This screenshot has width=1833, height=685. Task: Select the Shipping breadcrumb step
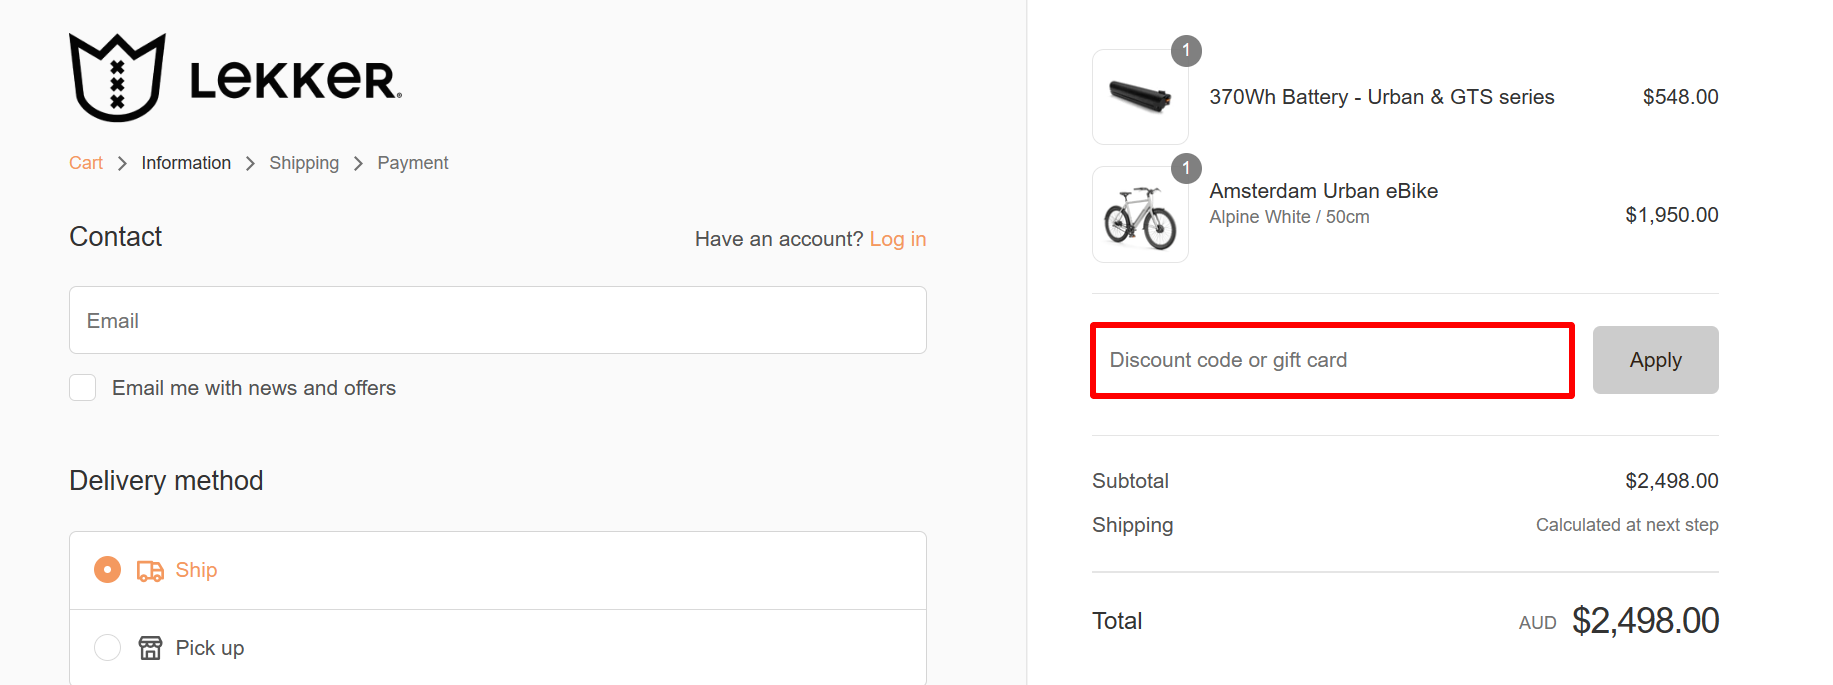(304, 162)
